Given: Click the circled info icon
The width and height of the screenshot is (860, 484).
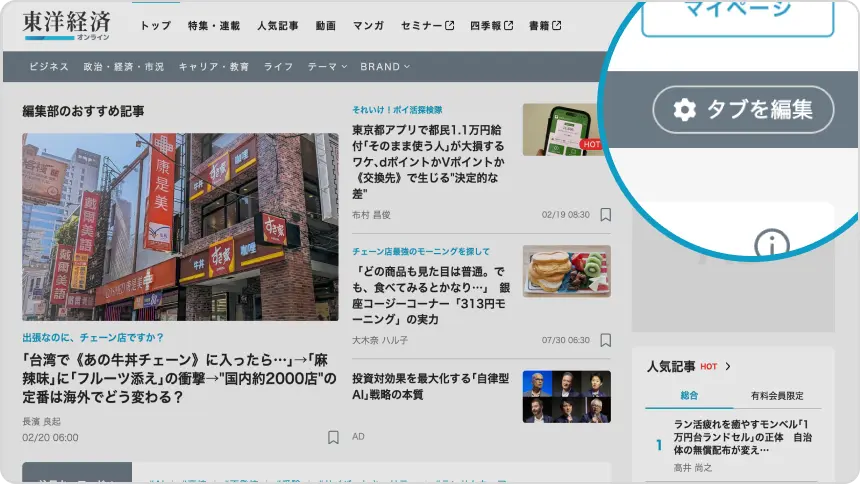Looking at the screenshot, I should click(771, 245).
